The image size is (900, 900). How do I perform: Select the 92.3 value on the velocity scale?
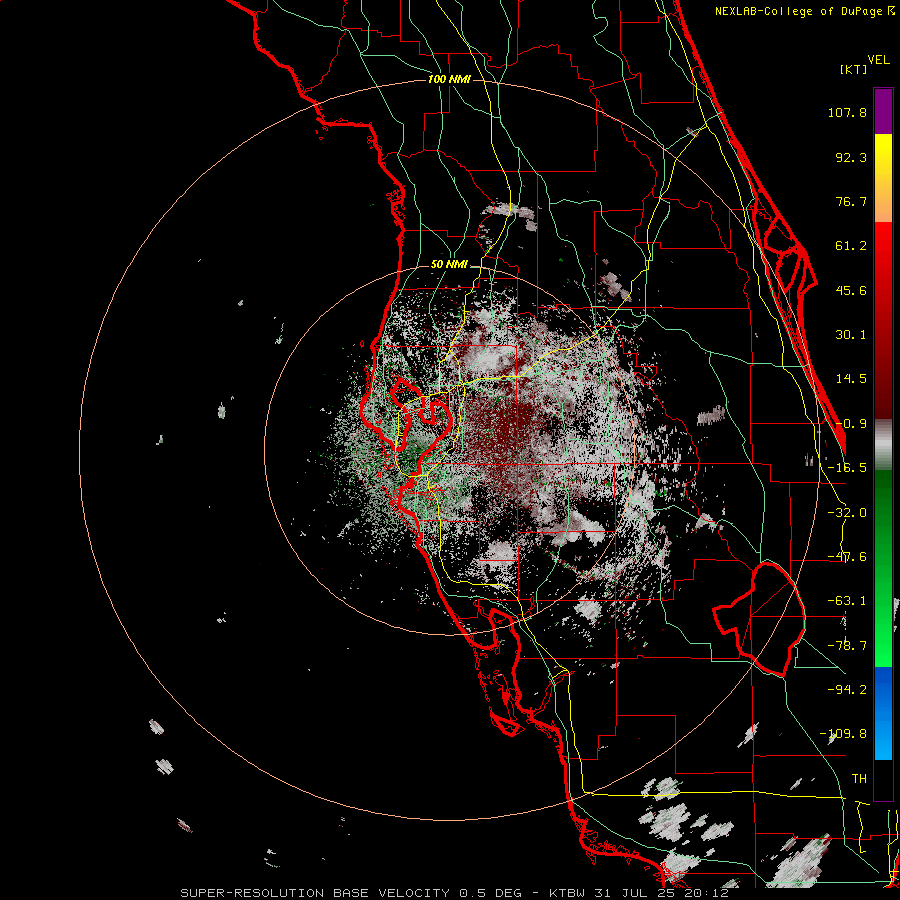pos(851,157)
